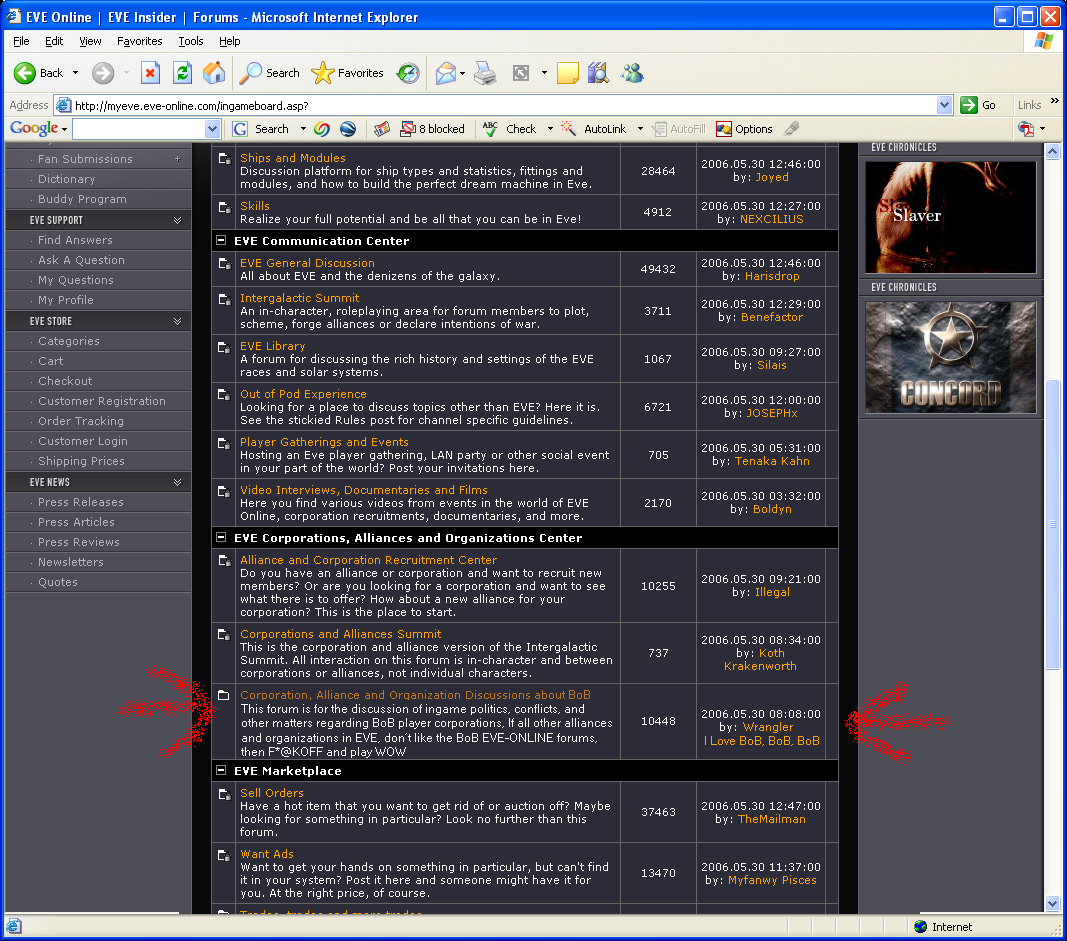Click the yellow Discuss note icon

click(x=568, y=73)
